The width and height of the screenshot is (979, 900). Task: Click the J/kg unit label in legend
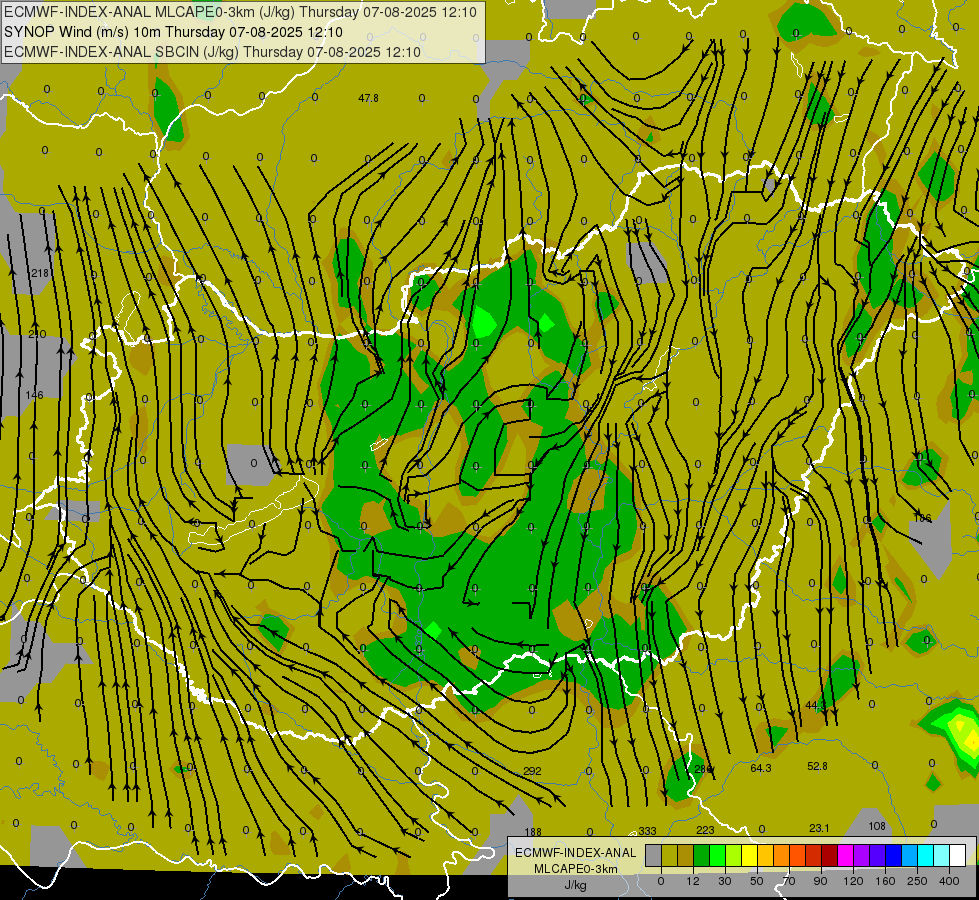(x=575, y=885)
